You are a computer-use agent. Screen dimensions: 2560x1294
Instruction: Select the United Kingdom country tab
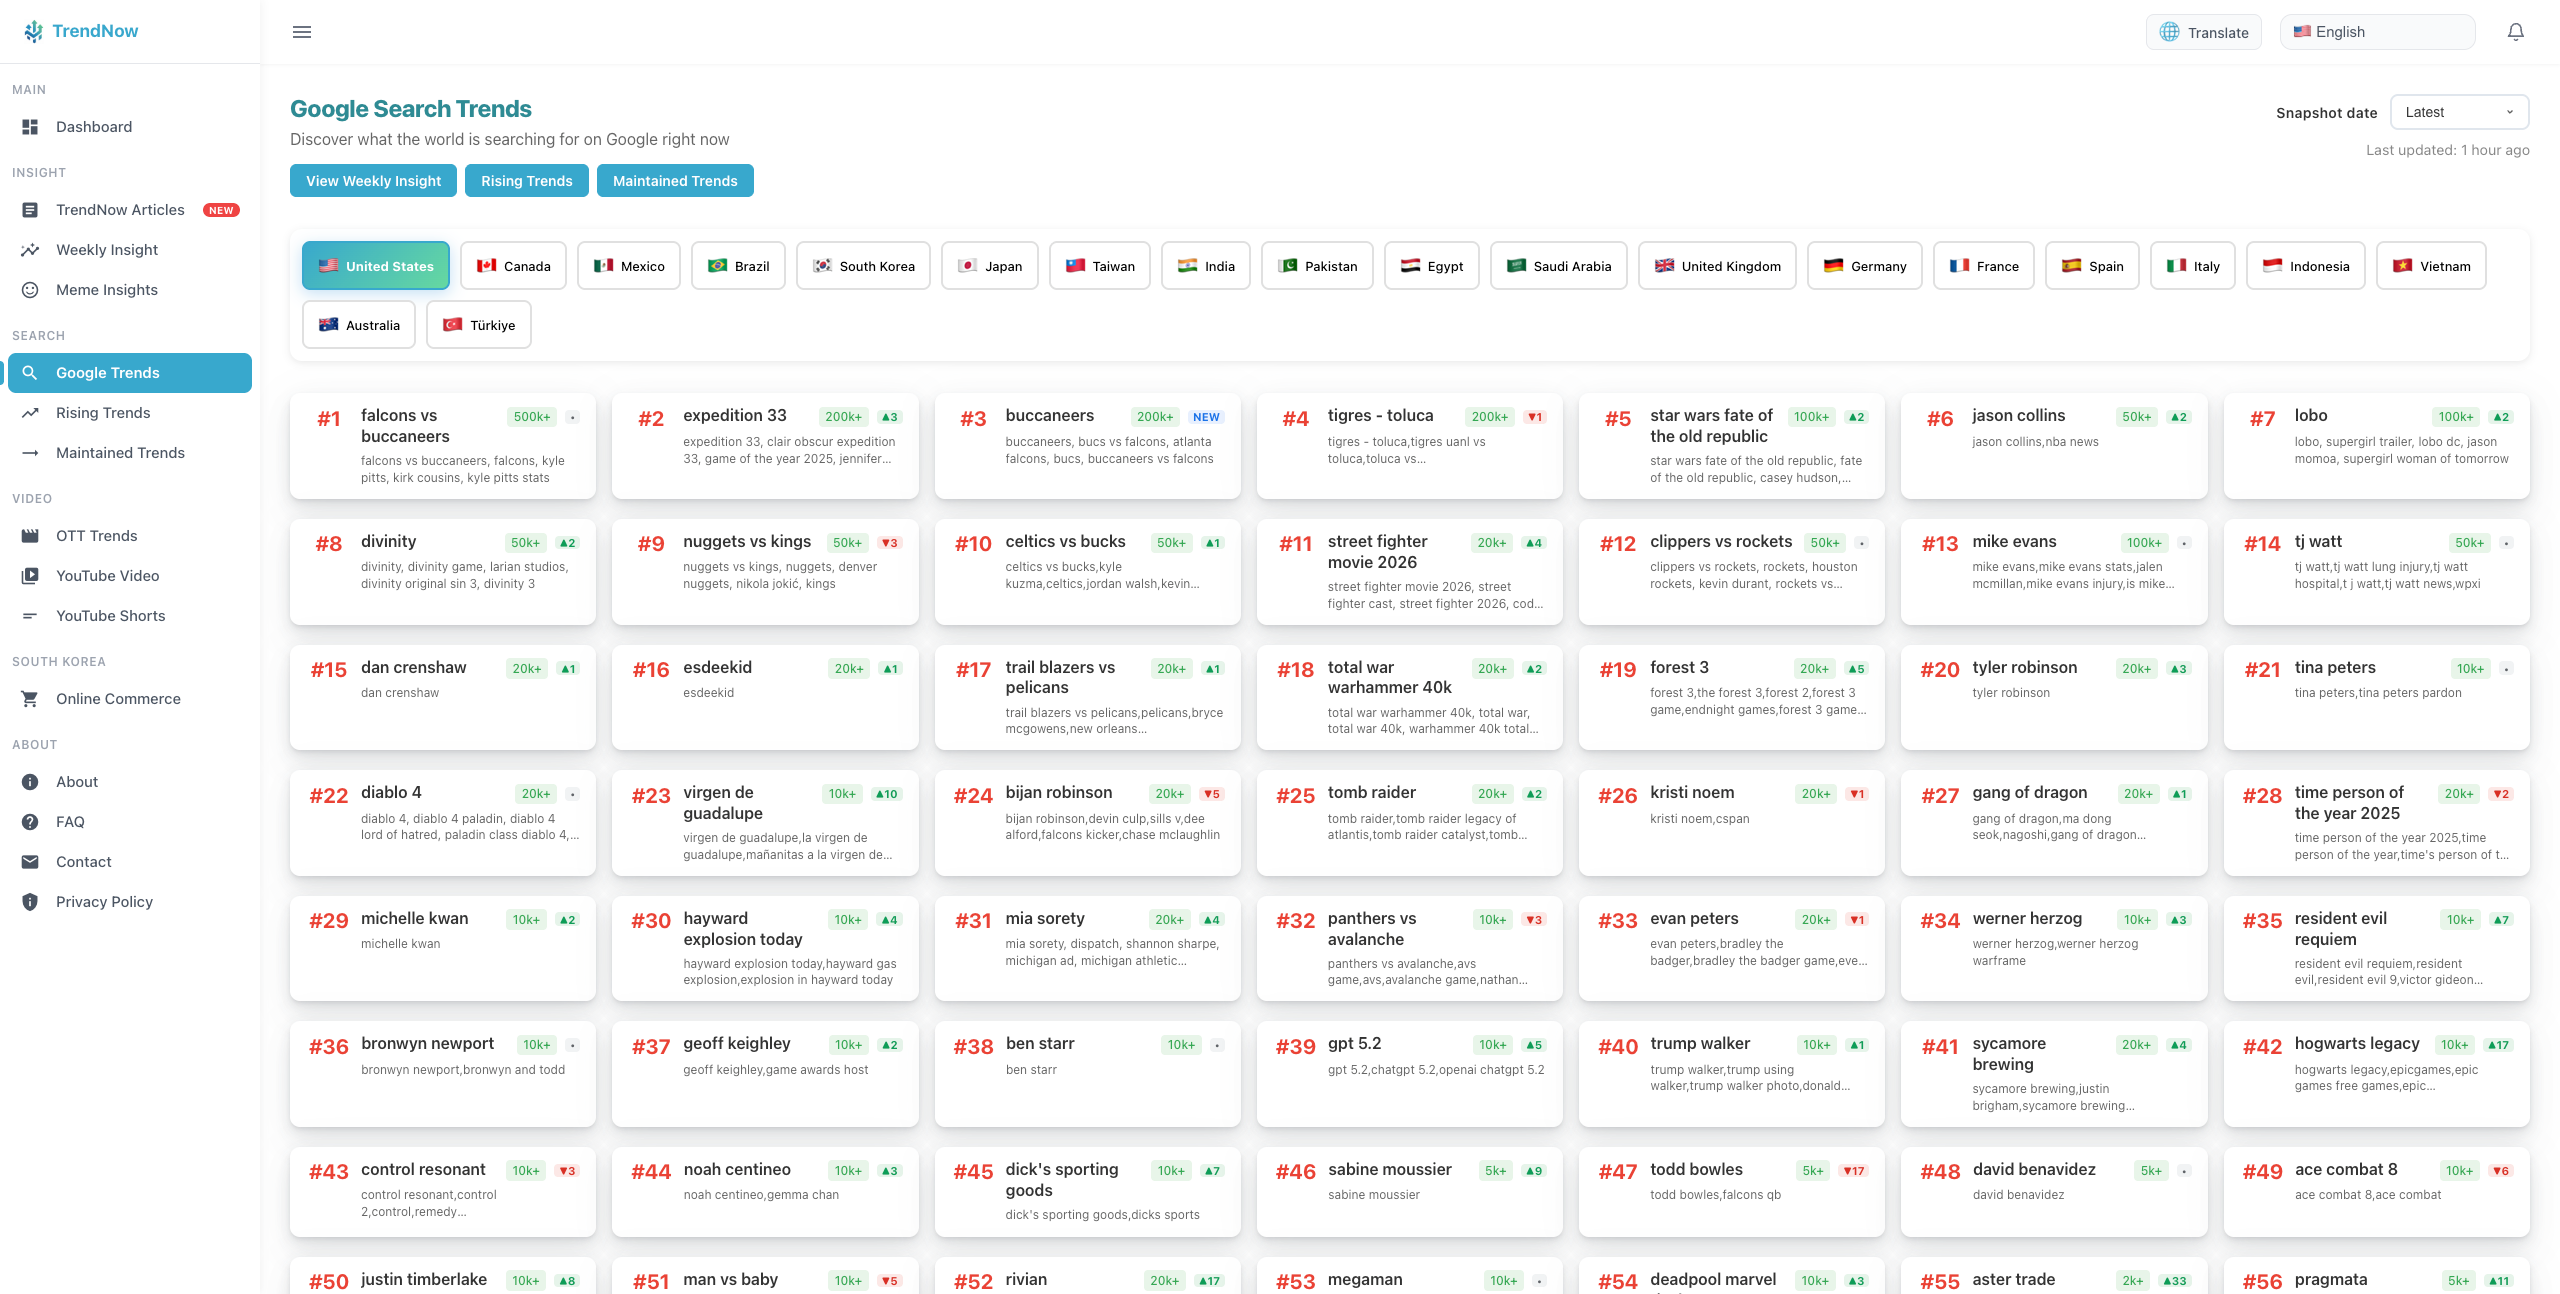pyautogui.click(x=1717, y=265)
